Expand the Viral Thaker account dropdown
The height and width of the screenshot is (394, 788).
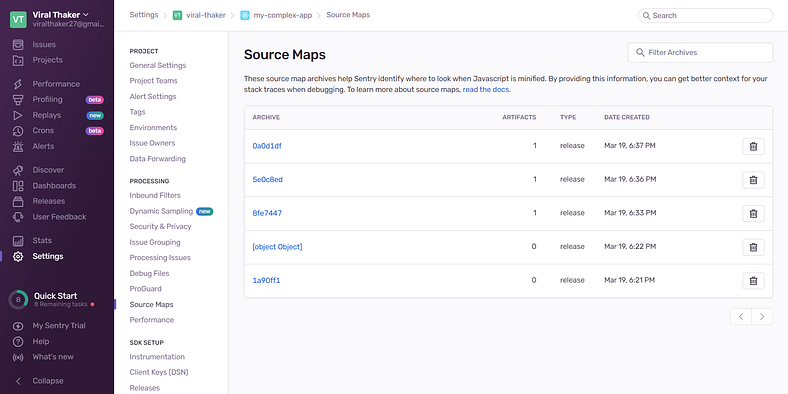60,15
